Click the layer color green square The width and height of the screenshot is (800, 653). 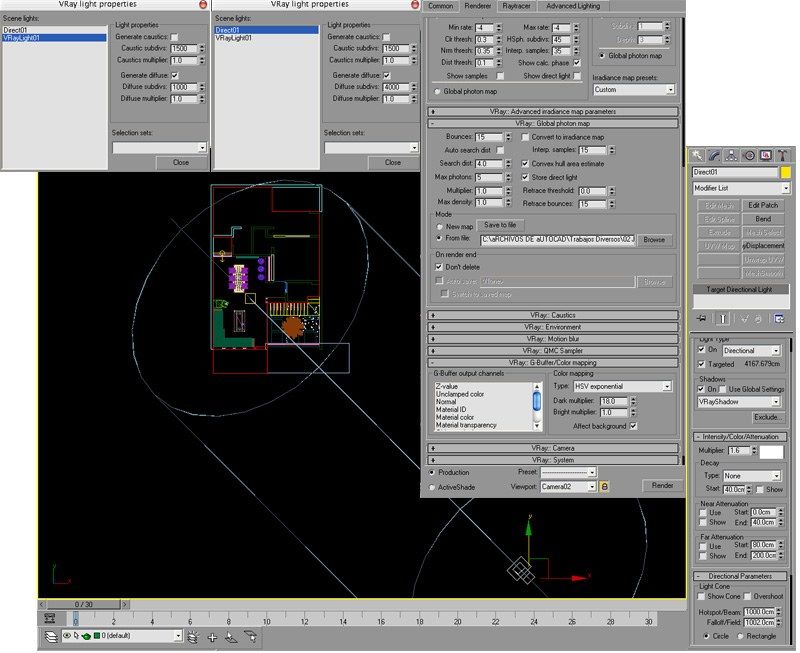(x=96, y=636)
